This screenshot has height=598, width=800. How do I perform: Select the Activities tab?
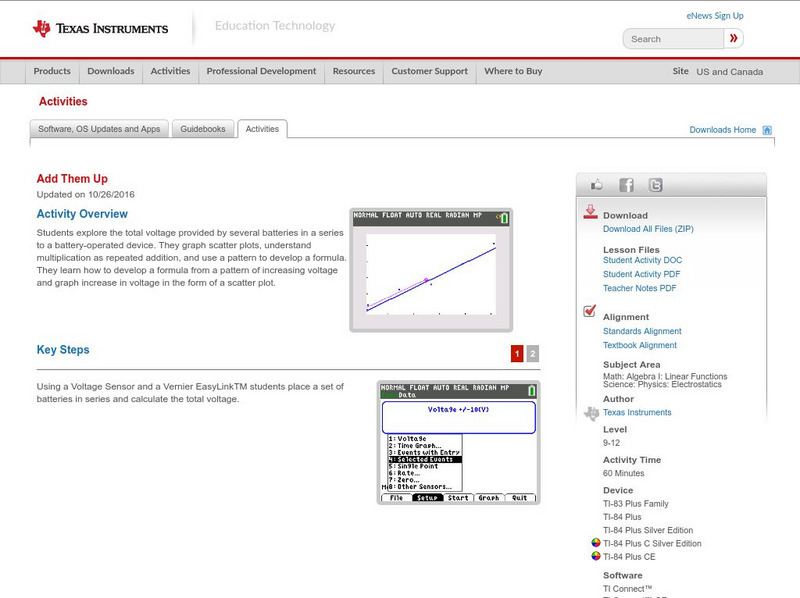(x=262, y=129)
